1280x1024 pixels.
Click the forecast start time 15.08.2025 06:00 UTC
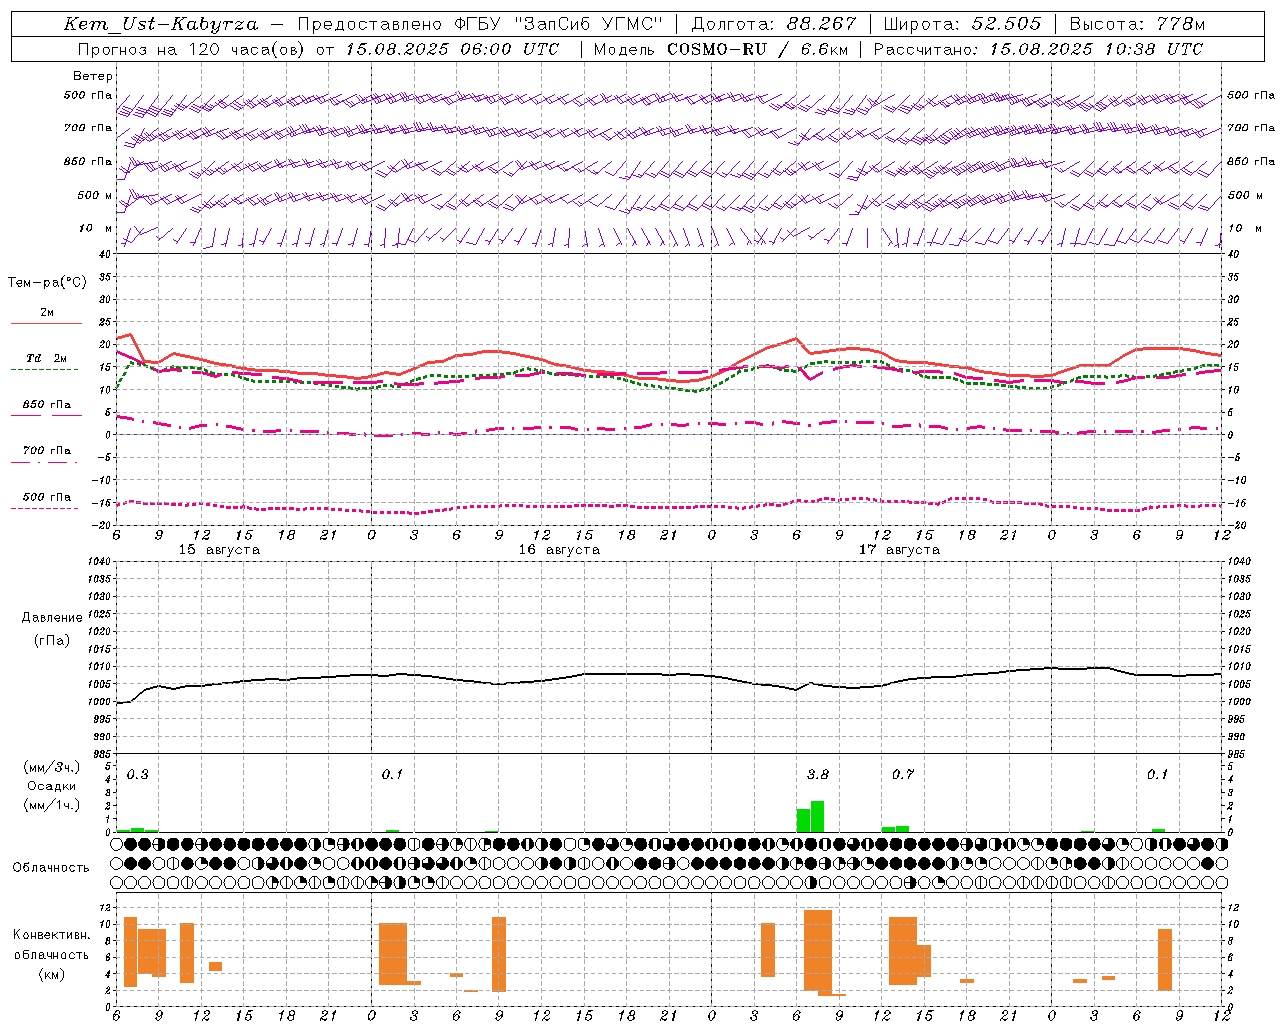click(x=452, y=49)
